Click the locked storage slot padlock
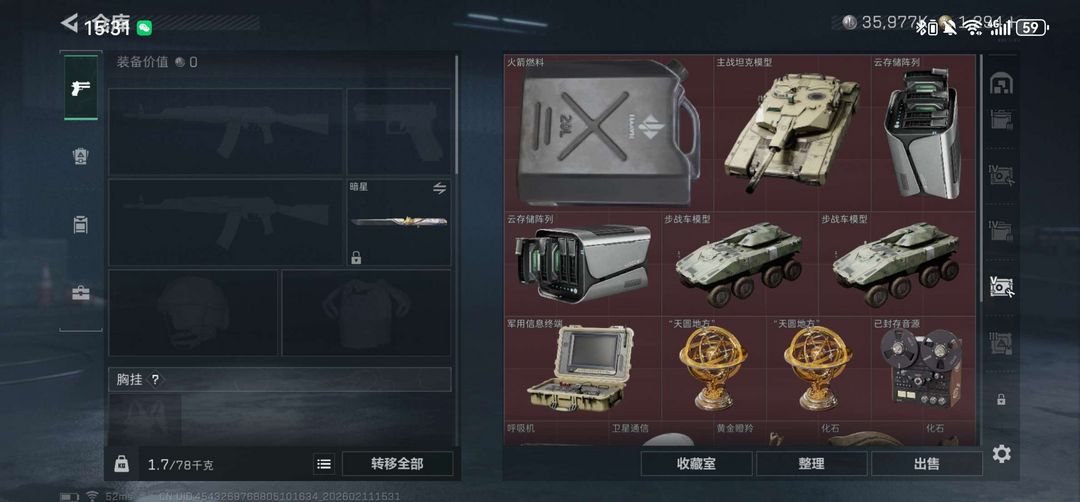Image resolution: width=1080 pixels, height=502 pixels. (x=1001, y=399)
